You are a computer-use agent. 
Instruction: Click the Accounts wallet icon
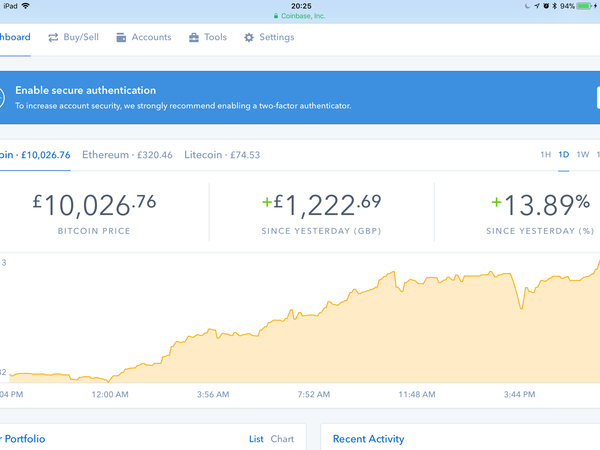[121, 37]
